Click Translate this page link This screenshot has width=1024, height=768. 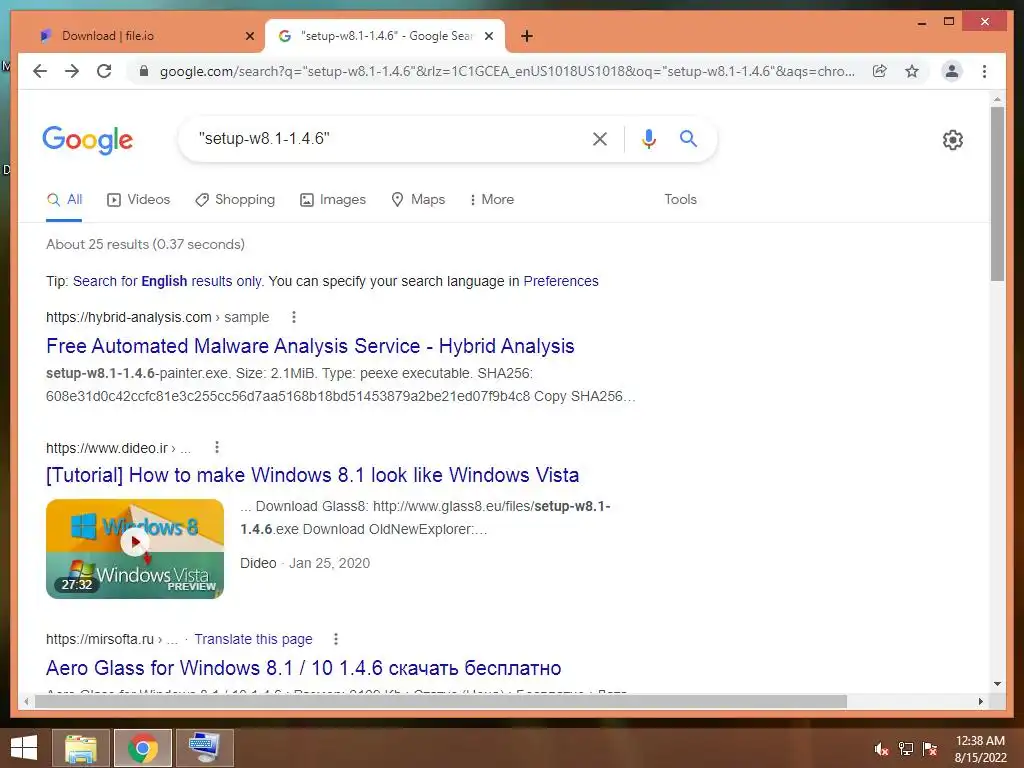[x=253, y=639]
